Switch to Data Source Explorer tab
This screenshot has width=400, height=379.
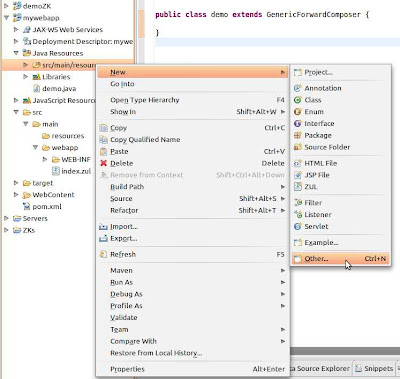click(x=321, y=369)
